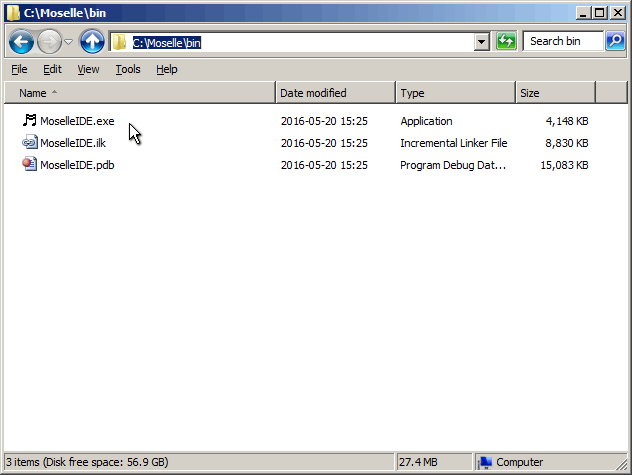632x475 pixels.
Task: Maximize the C:\Moselle\bin window
Action: click(x=599, y=13)
